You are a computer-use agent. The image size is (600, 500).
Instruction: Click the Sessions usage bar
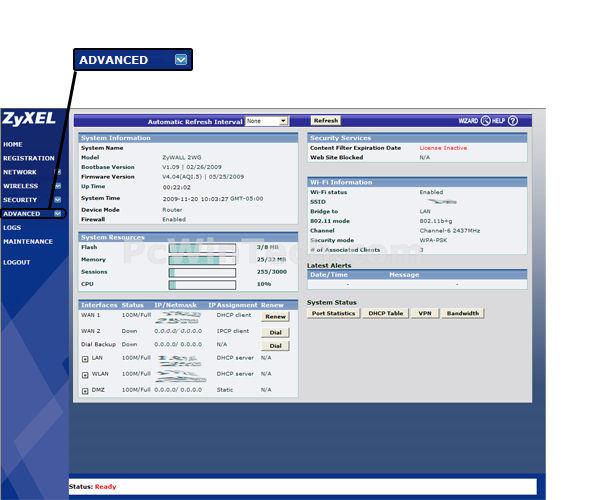(202, 273)
